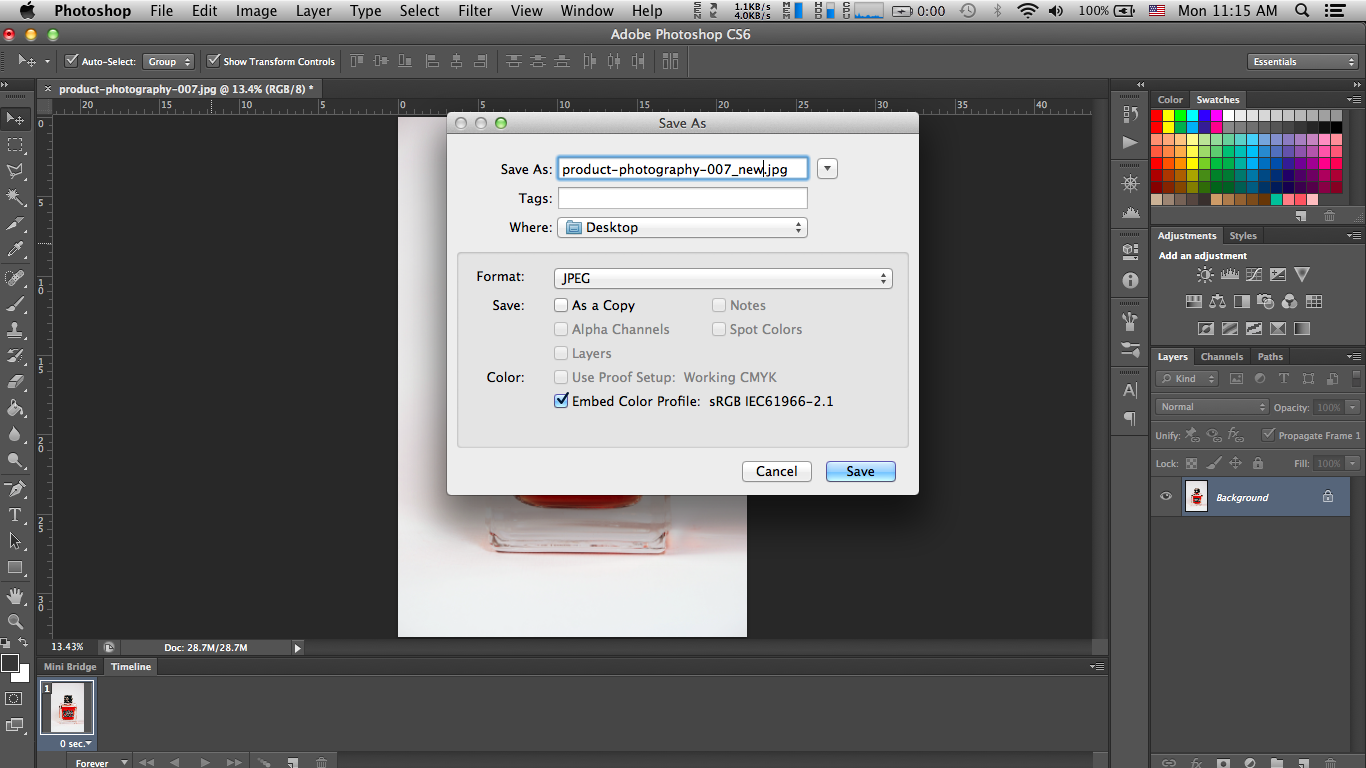1366x768 pixels.
Task: Select the Eraser tool
Action: [15, 382]
